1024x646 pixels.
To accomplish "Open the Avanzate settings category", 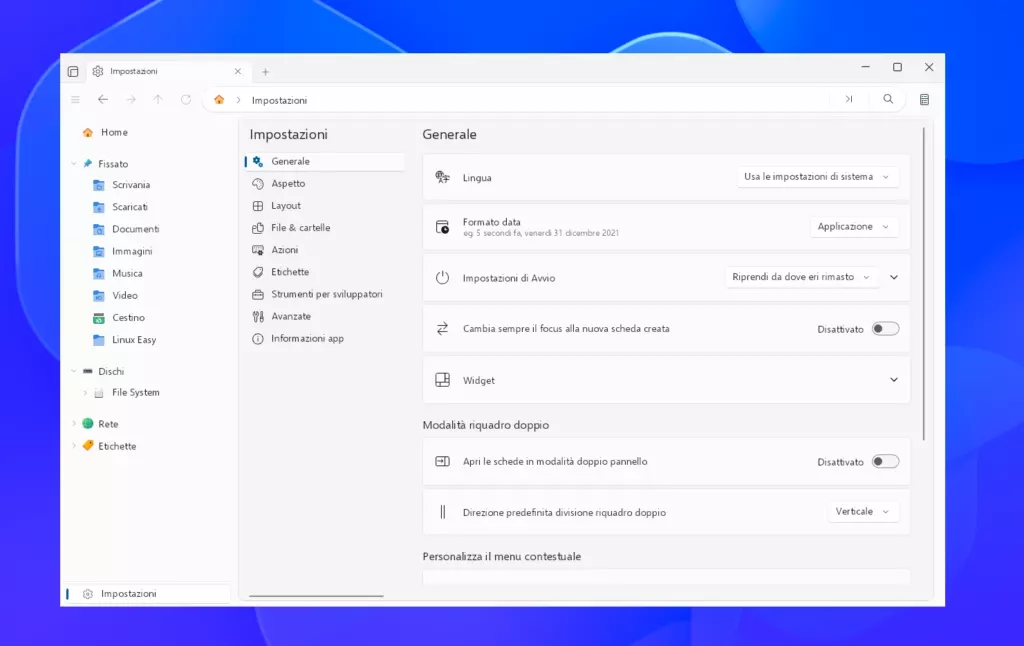I will point(325,317).
